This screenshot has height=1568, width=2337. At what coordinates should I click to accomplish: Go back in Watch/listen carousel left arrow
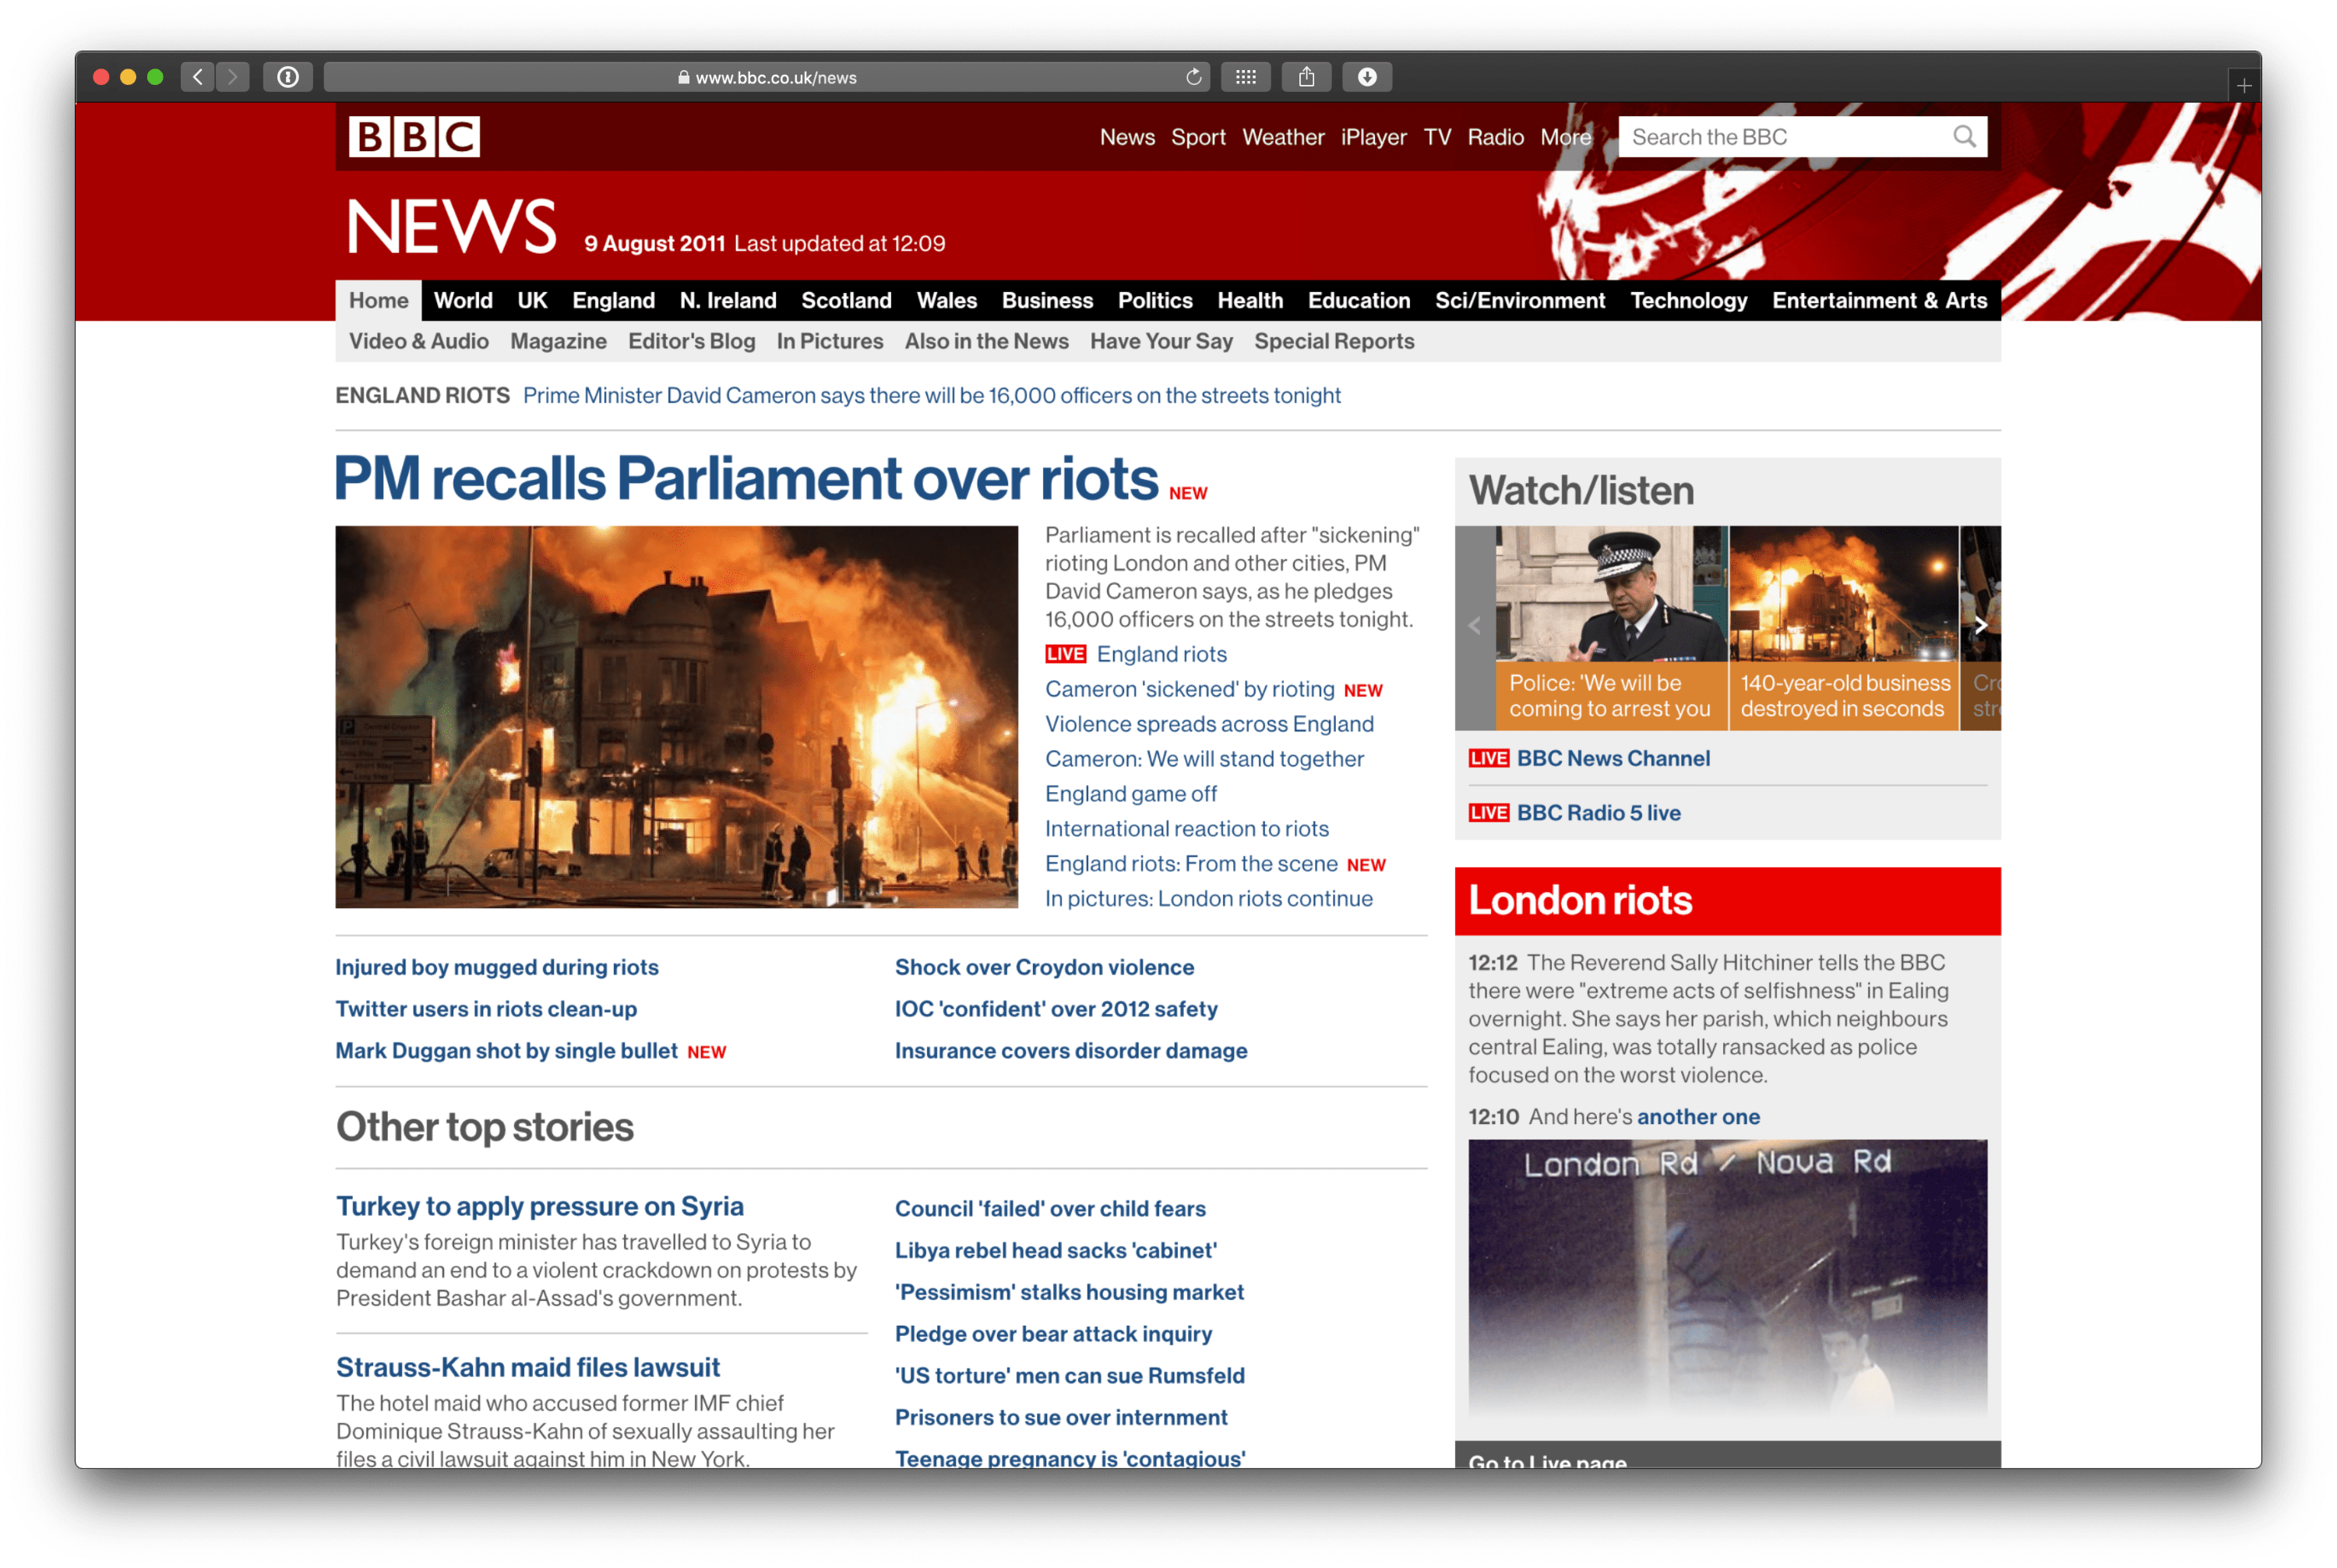[x=1474, y=626]
